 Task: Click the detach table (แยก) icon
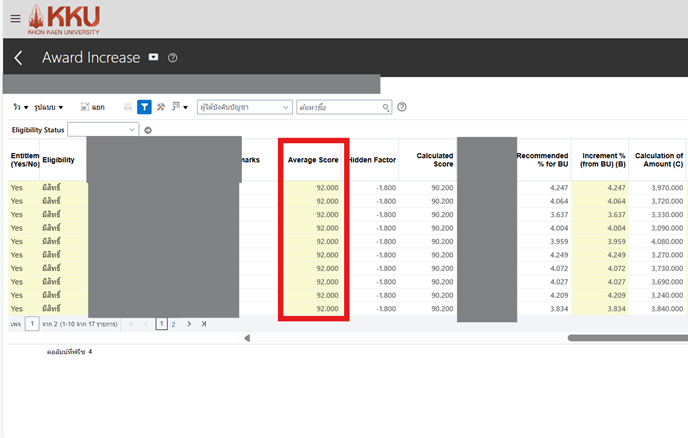[92, 107]
